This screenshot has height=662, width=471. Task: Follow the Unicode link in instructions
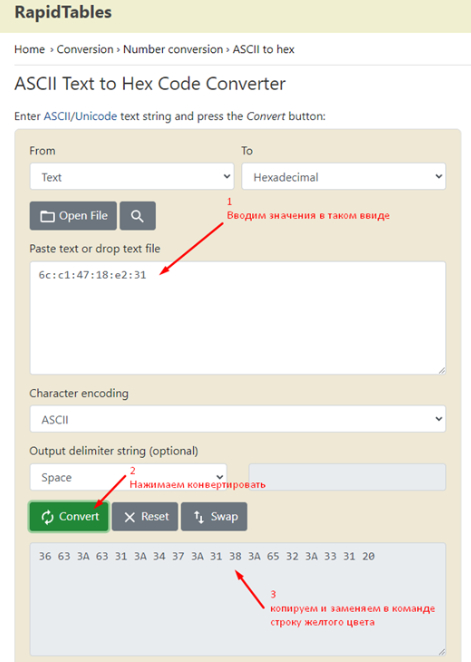(96, 116)
